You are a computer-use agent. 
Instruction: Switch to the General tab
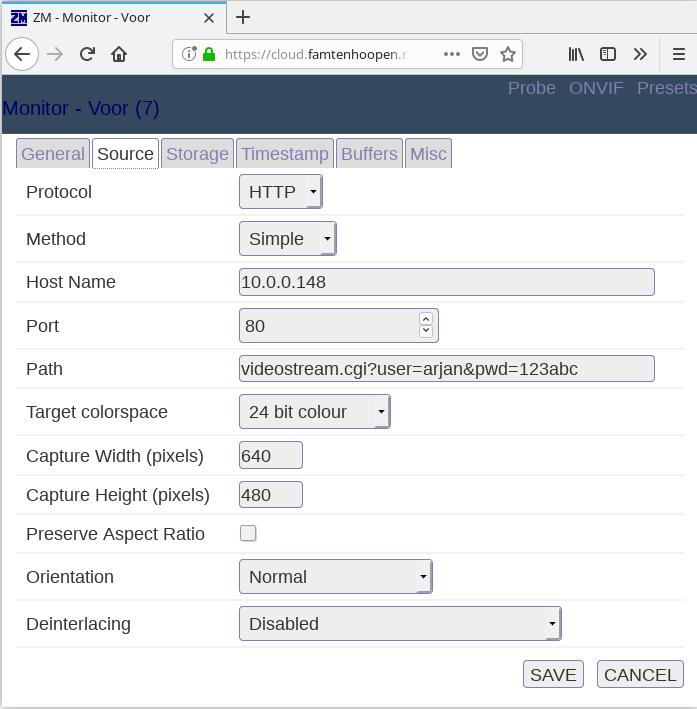click(53, 153)
